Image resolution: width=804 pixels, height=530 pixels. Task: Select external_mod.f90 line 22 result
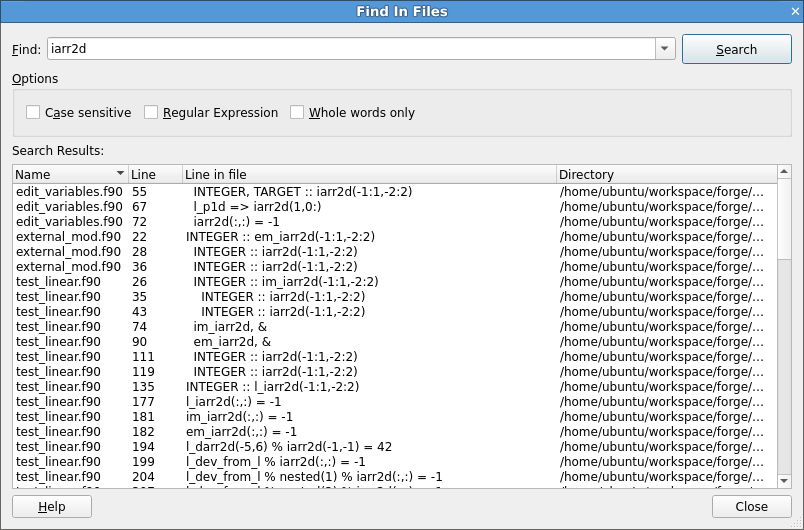300,237
